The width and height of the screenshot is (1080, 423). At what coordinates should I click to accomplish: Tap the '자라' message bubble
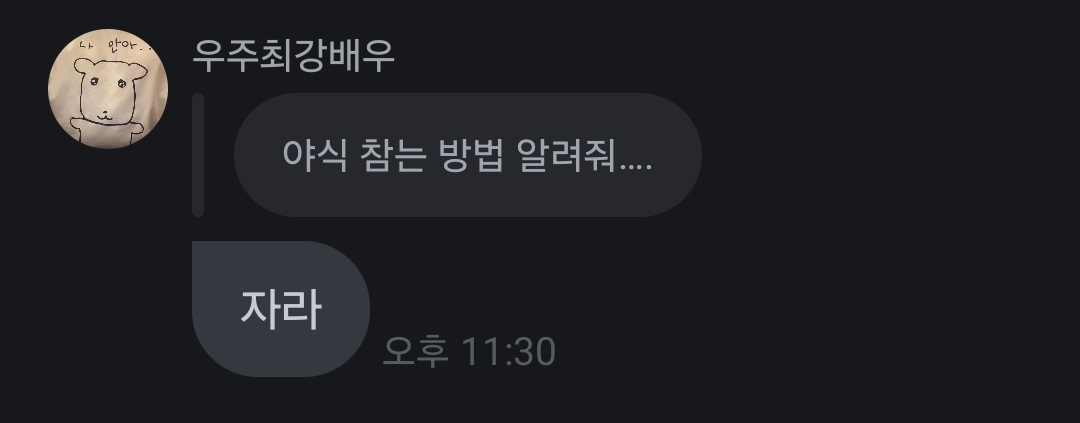click(281, 309)
